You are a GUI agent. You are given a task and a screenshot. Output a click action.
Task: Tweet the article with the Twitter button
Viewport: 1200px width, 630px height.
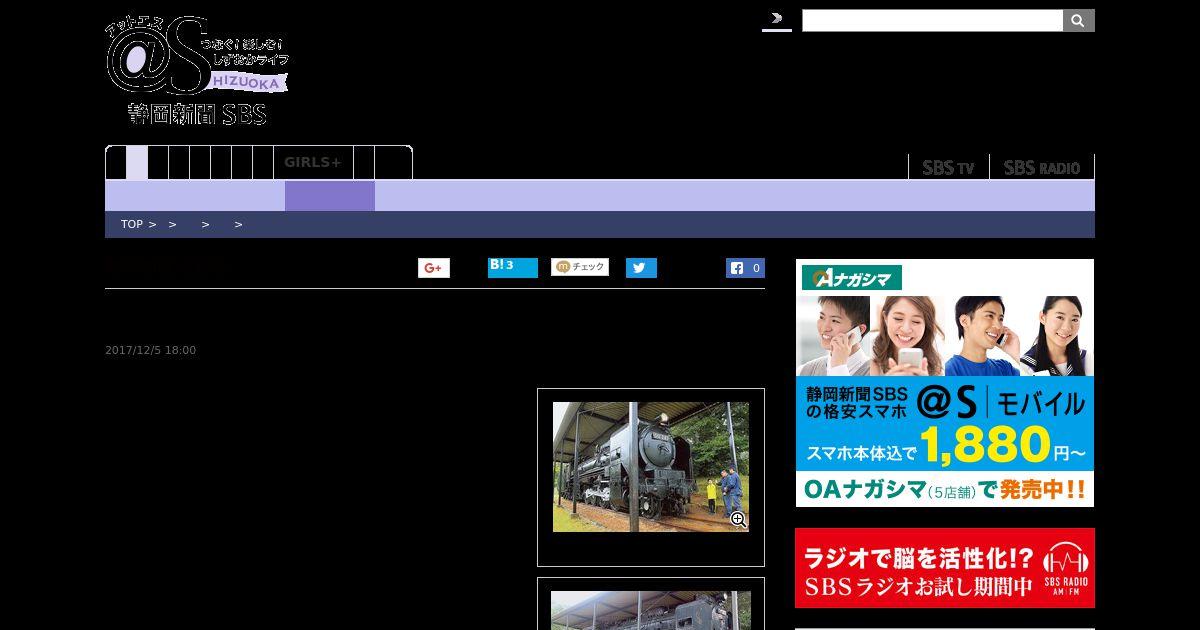[641, 268]
